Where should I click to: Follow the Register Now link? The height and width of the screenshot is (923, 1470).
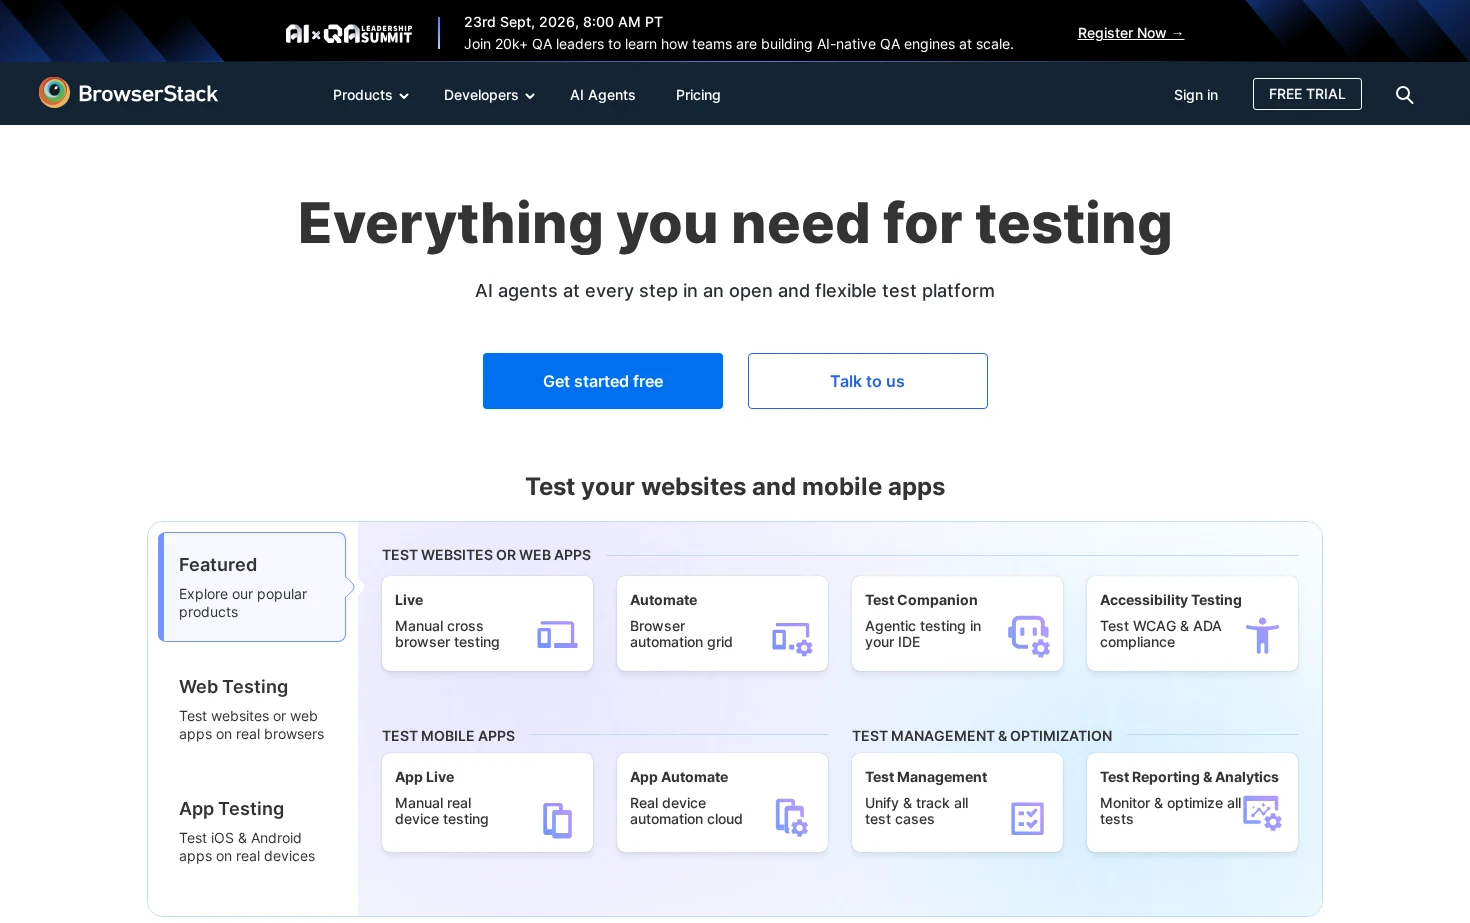(1131, 33)
